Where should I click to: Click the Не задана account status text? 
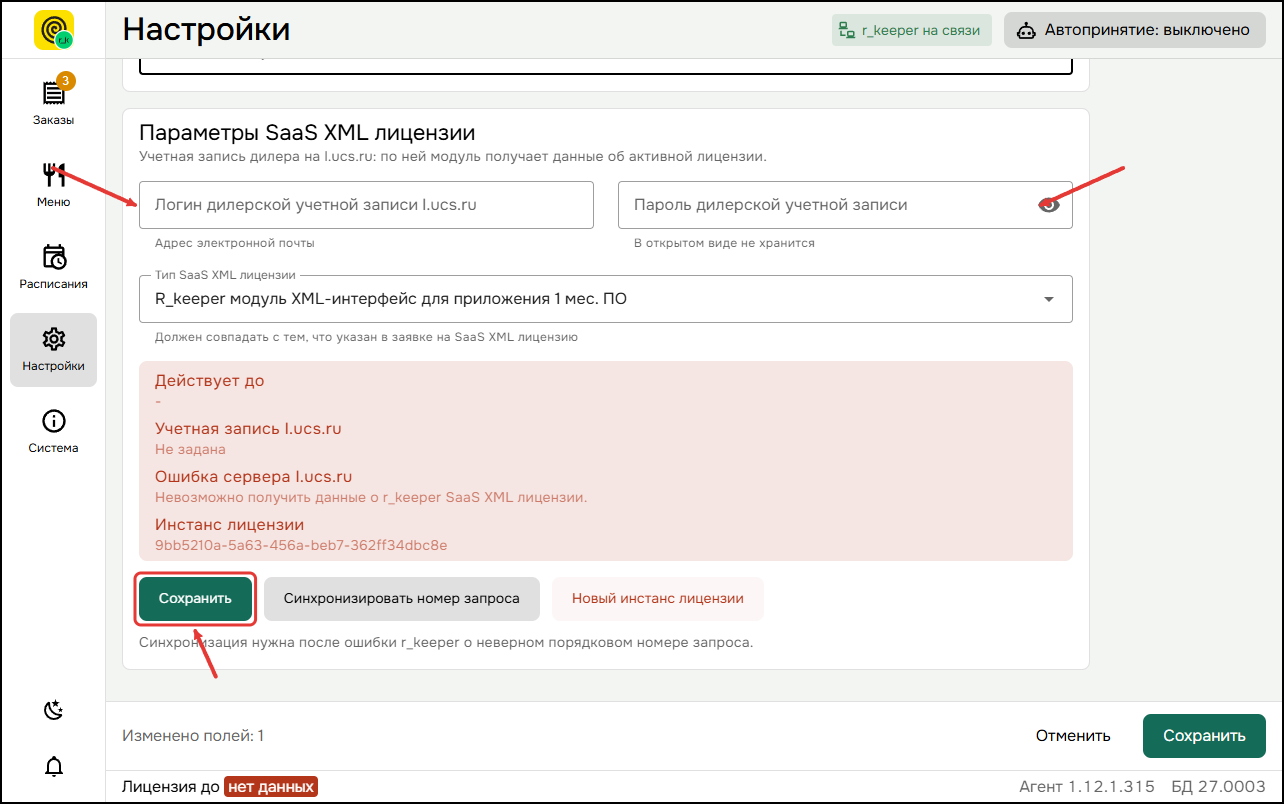pyautogui.click(x=190, y=450)
